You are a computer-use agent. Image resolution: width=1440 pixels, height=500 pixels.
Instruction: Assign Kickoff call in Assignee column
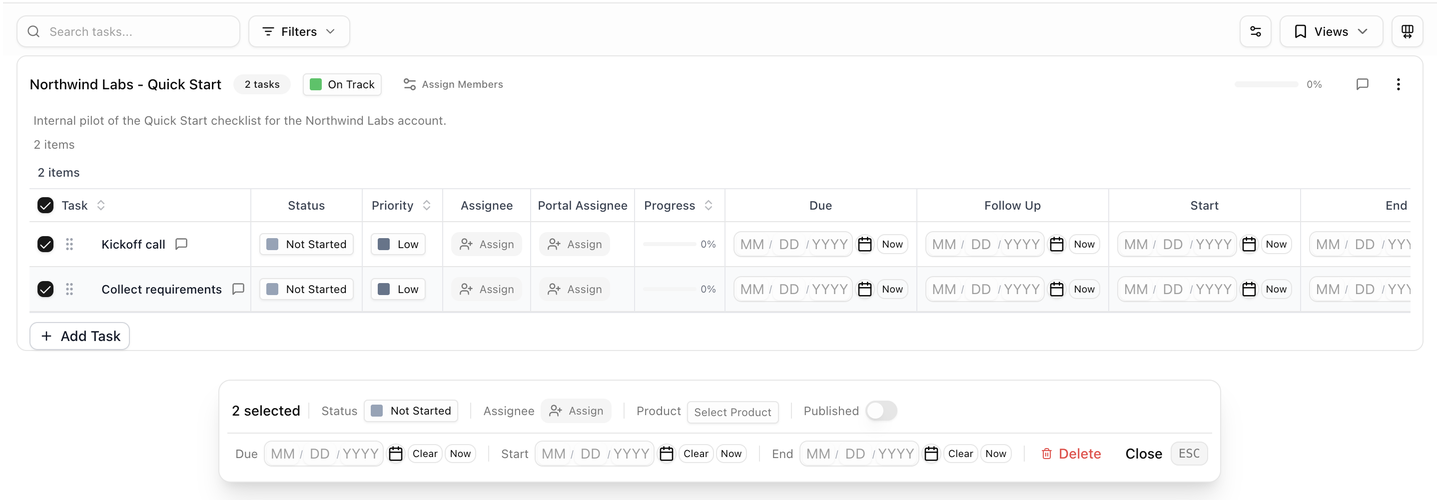coord(487,244)
